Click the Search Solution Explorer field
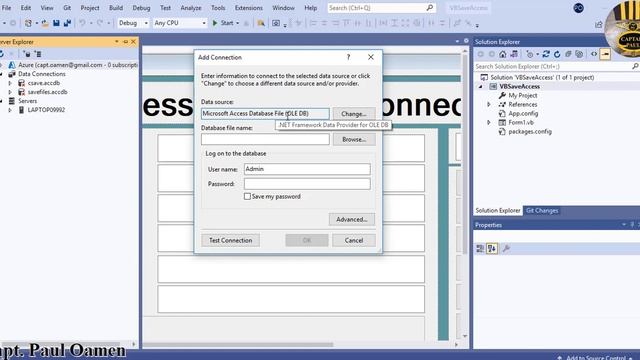The width and height of the screenshot is (640, 360). point(557,66)
